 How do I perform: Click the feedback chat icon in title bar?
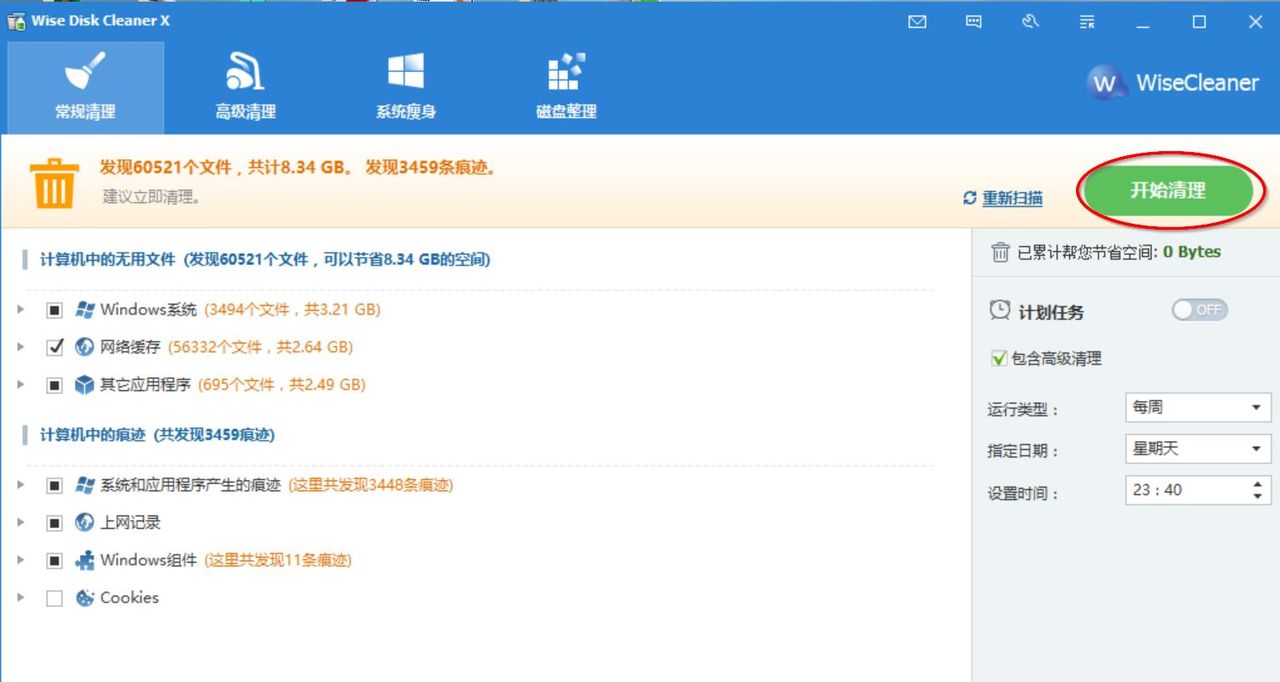[973, 21]
